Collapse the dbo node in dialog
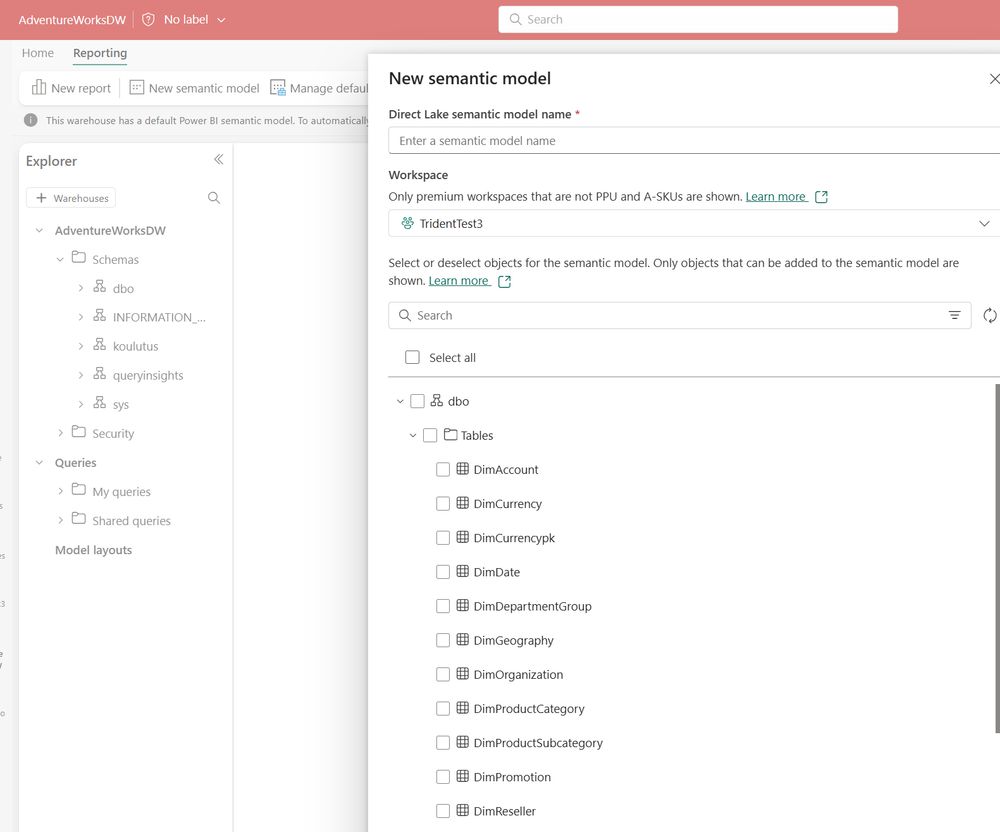The height and width of the screenshot is (832, 1000). [400, 401]
